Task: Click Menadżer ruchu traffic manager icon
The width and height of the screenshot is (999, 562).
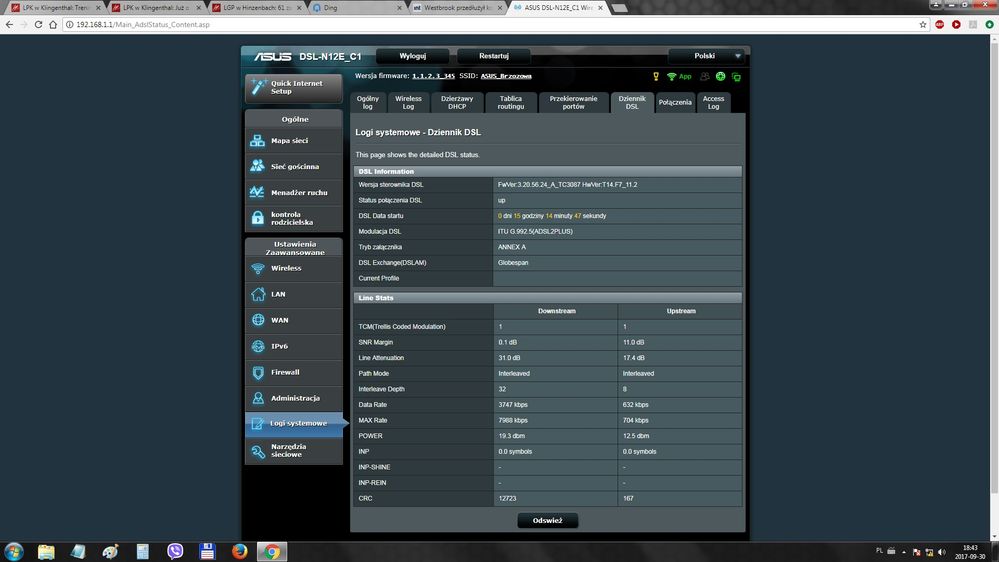Action: click(258, 192)
